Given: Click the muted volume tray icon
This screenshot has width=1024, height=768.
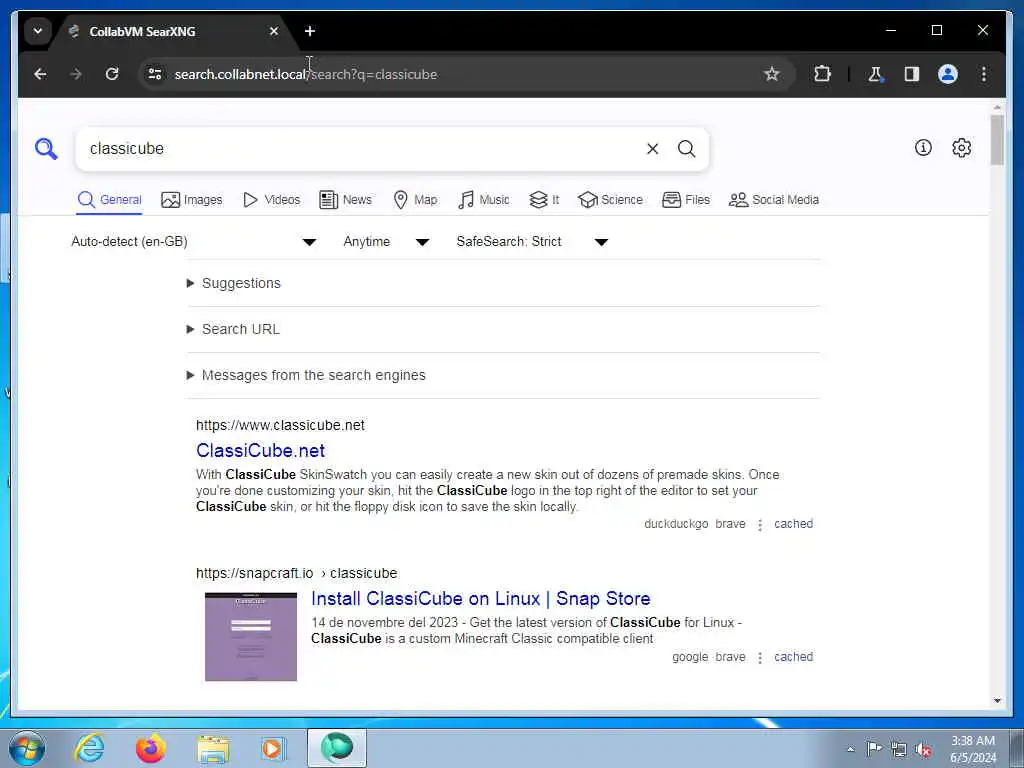Looking at the screenshot, I should [x=923, y=749].
